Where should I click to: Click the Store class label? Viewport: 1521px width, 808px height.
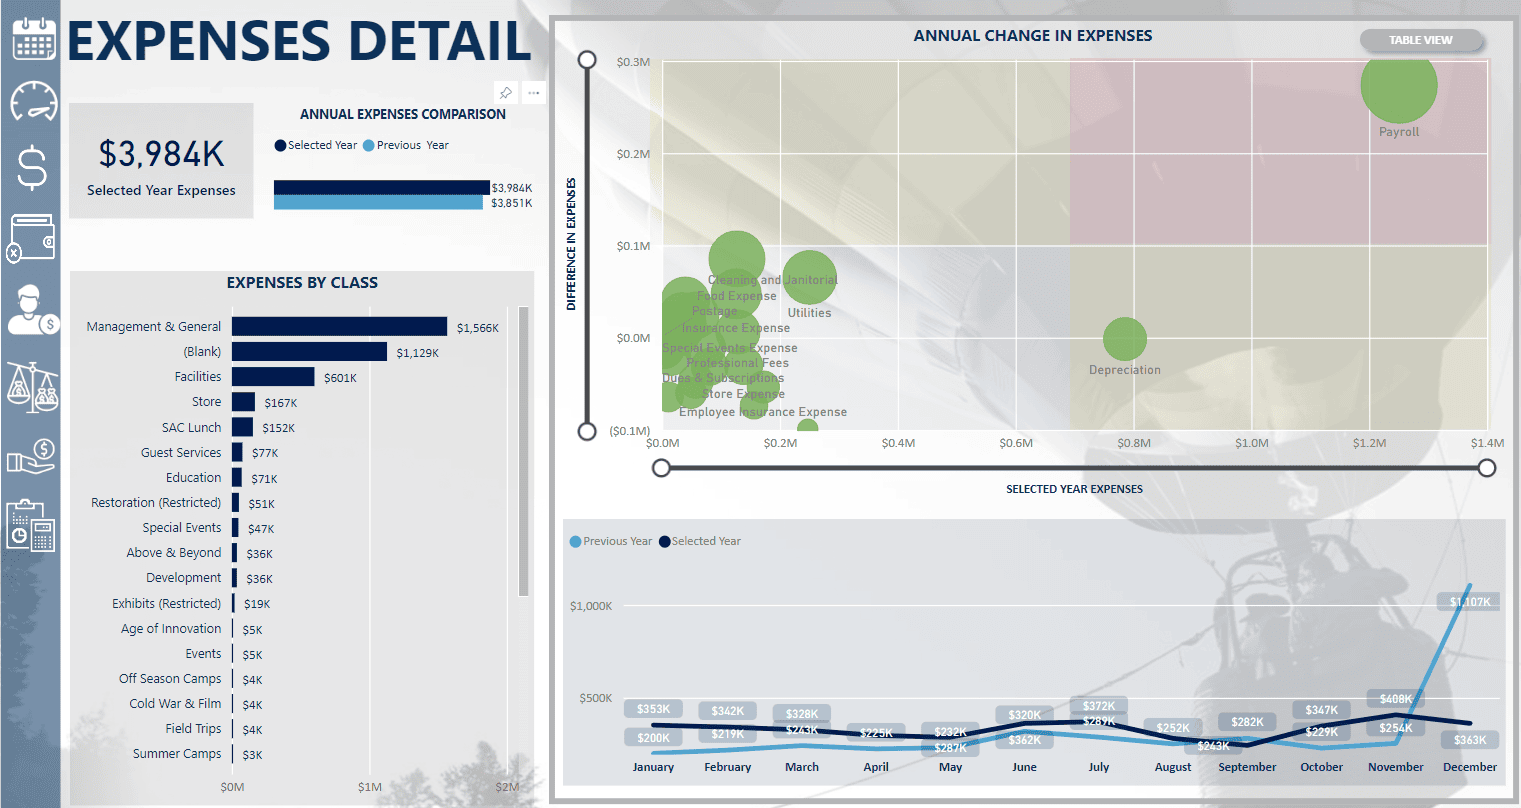pos(207,402)
